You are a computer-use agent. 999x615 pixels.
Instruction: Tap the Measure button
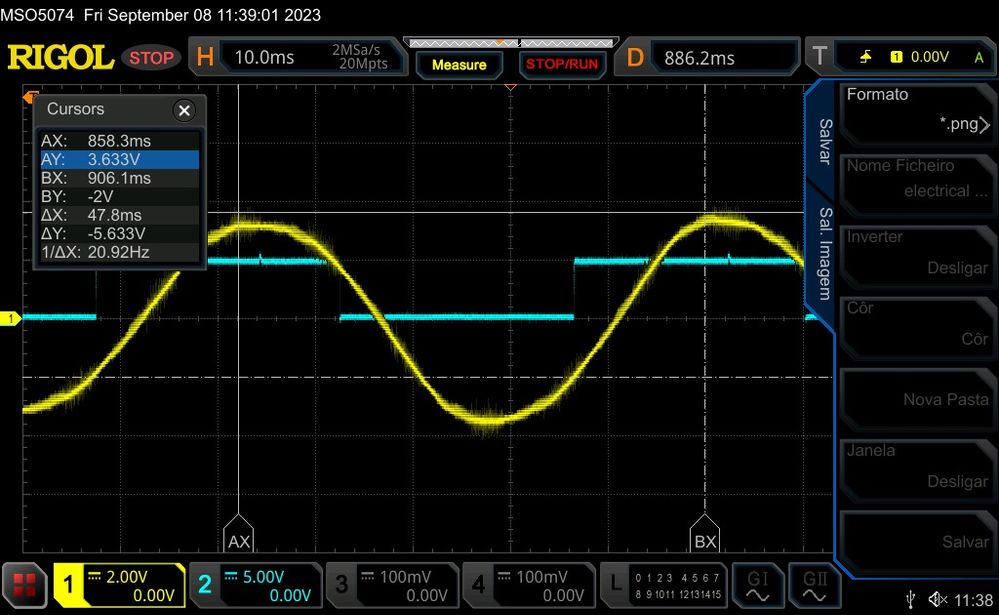(459, 64)
